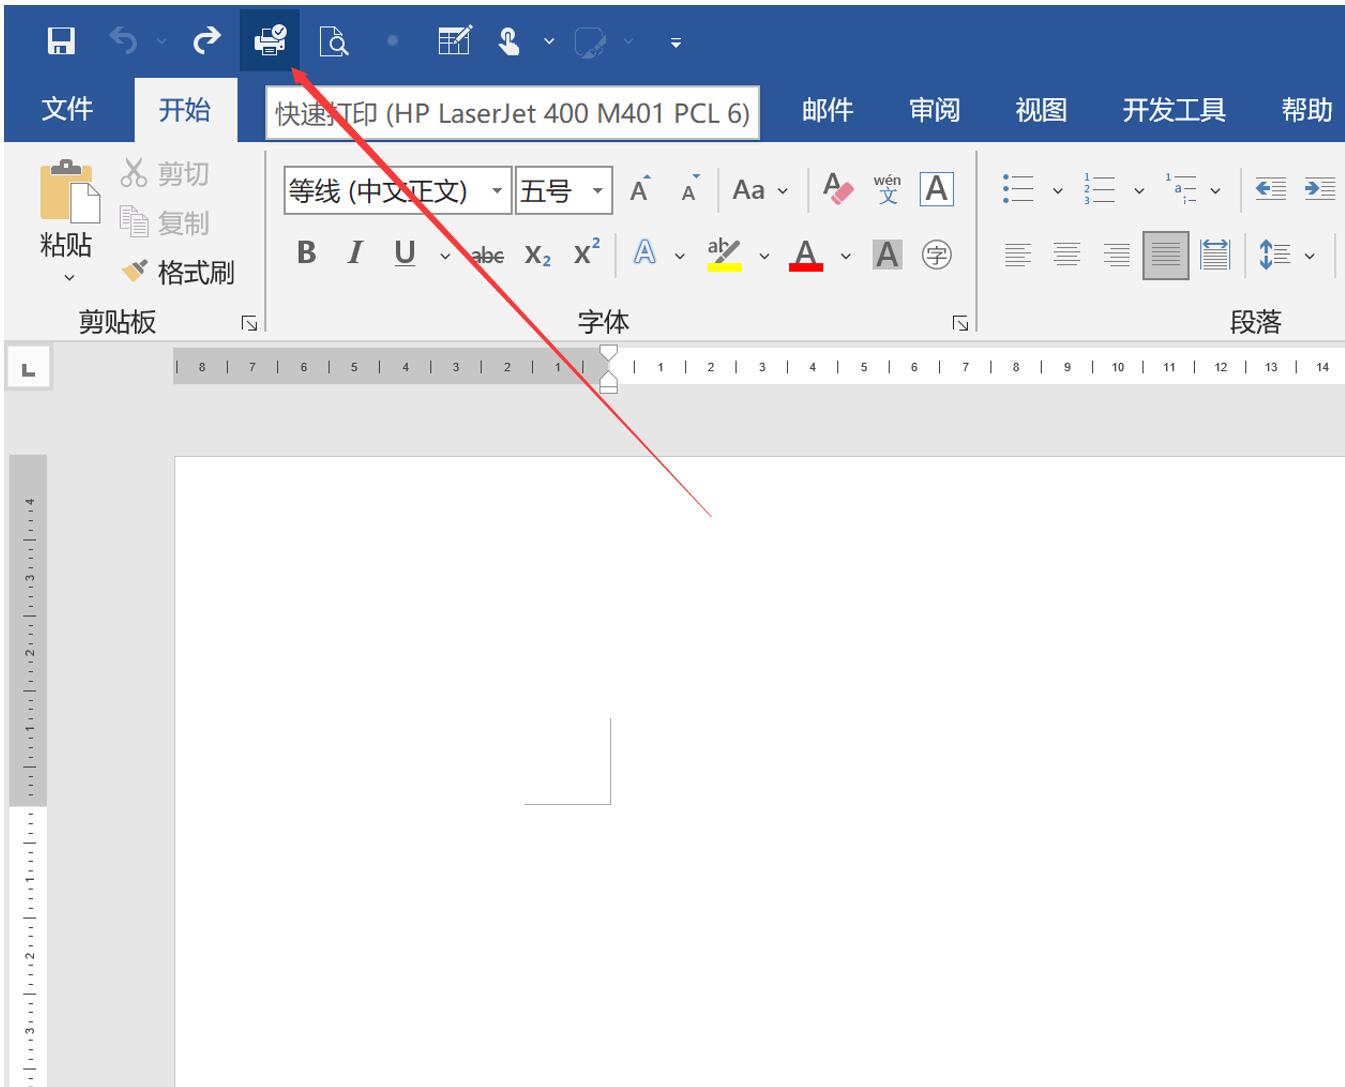Open the 文件 menu tab
Viewport: 1345px width, 1087px height.
coord(67,109)
